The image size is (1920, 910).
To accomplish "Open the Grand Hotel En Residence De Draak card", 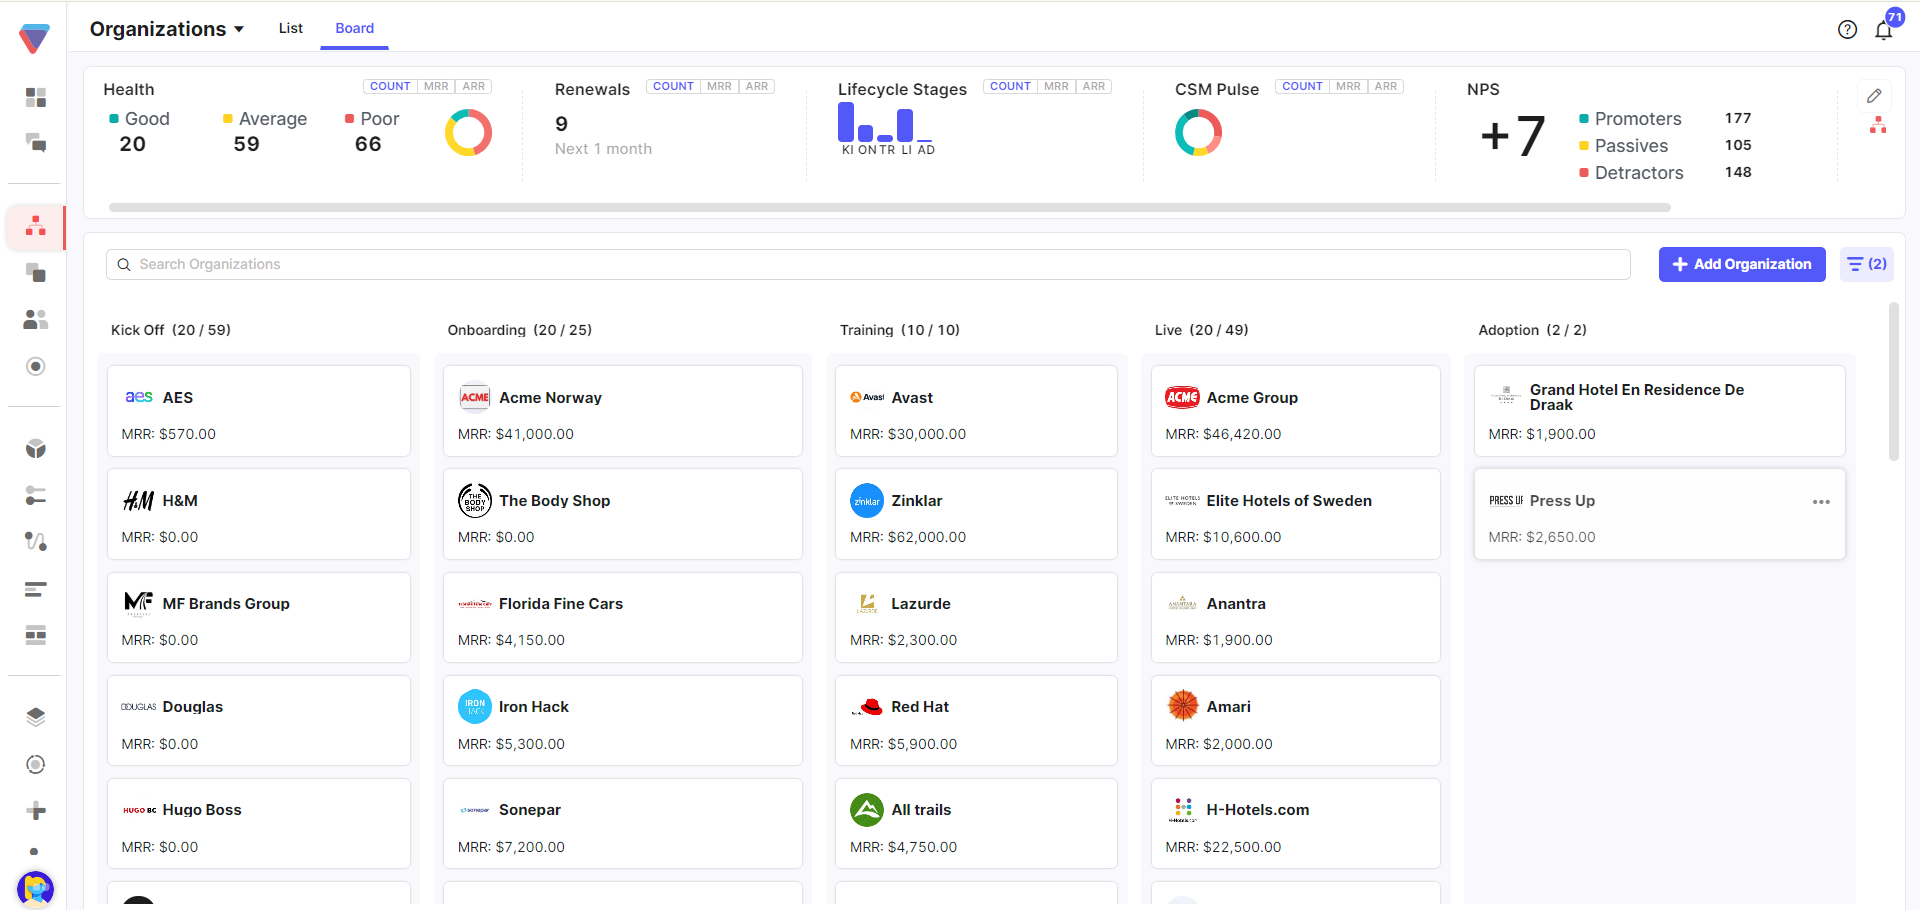I will (x=1660, y=411).
